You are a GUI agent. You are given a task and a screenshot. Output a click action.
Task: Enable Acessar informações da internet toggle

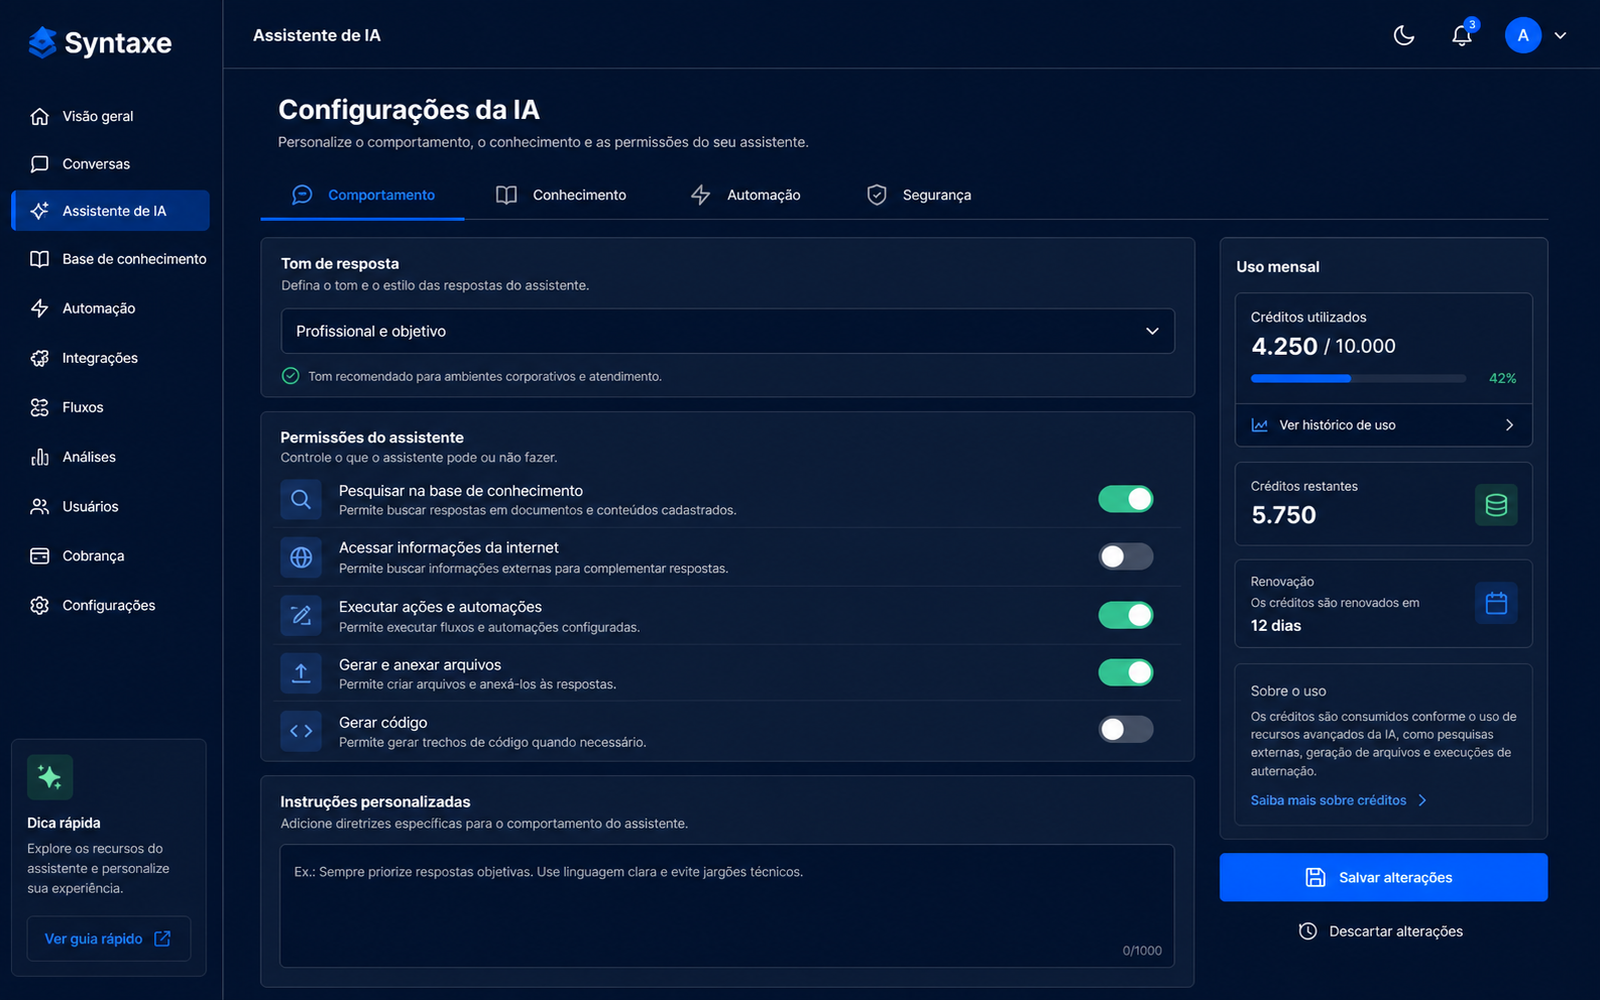point(1126,557)
